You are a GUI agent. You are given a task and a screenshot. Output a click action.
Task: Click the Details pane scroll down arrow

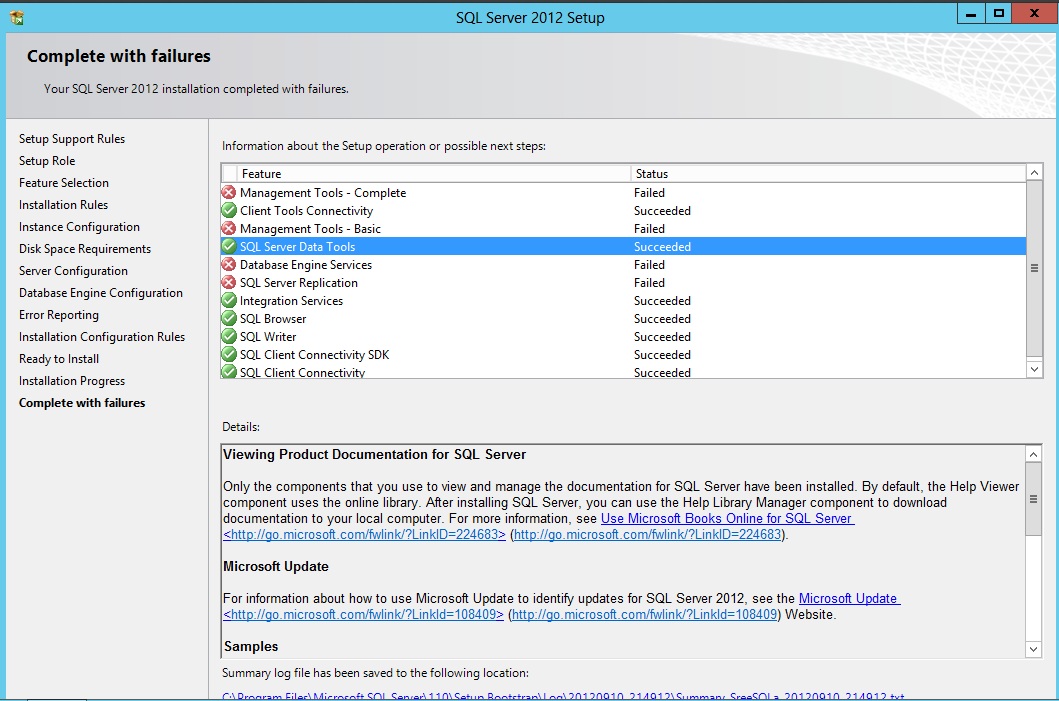pyautogui.click(x=1034, y=650)
